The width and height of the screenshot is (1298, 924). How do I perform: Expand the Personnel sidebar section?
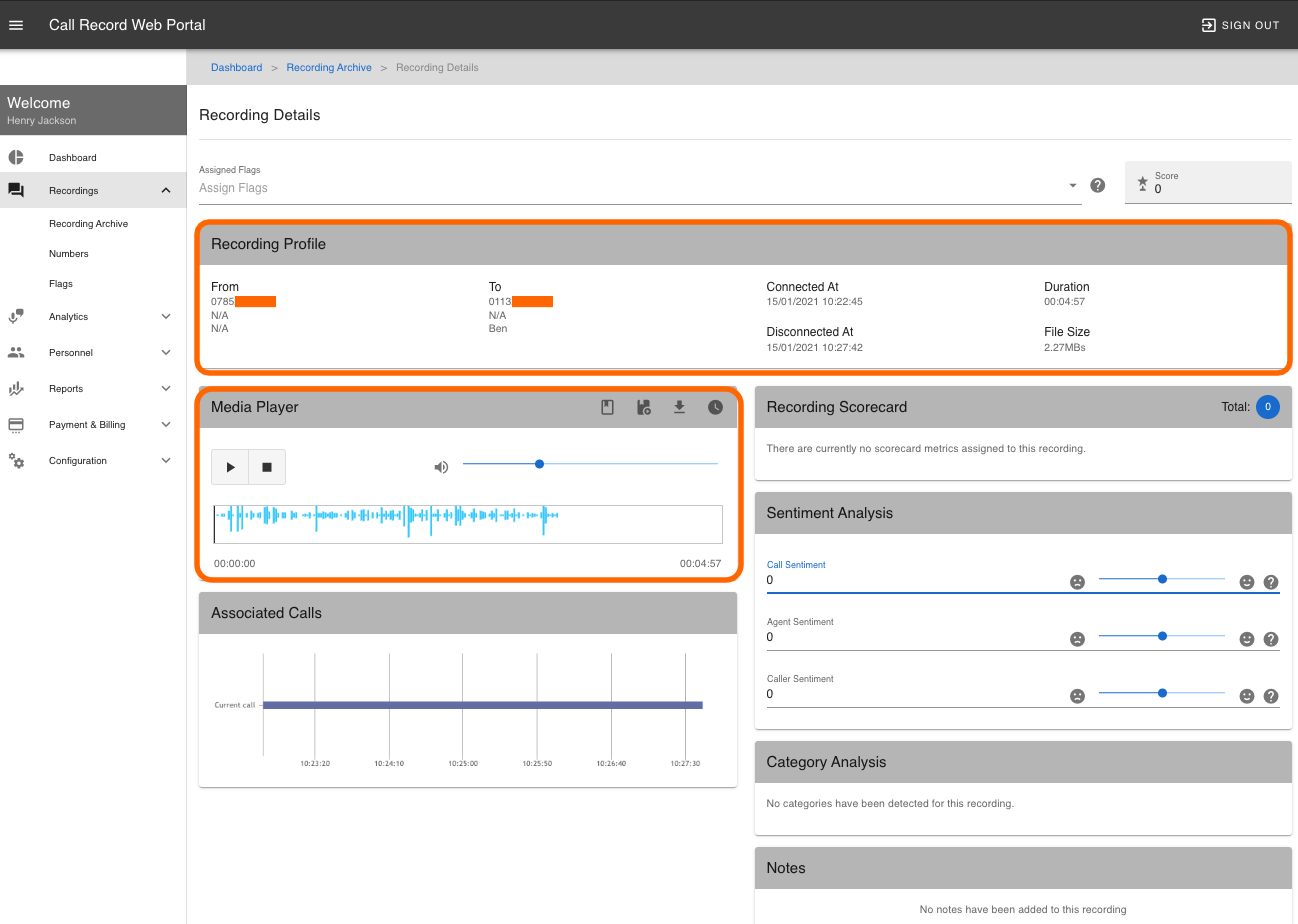point(93,353)
